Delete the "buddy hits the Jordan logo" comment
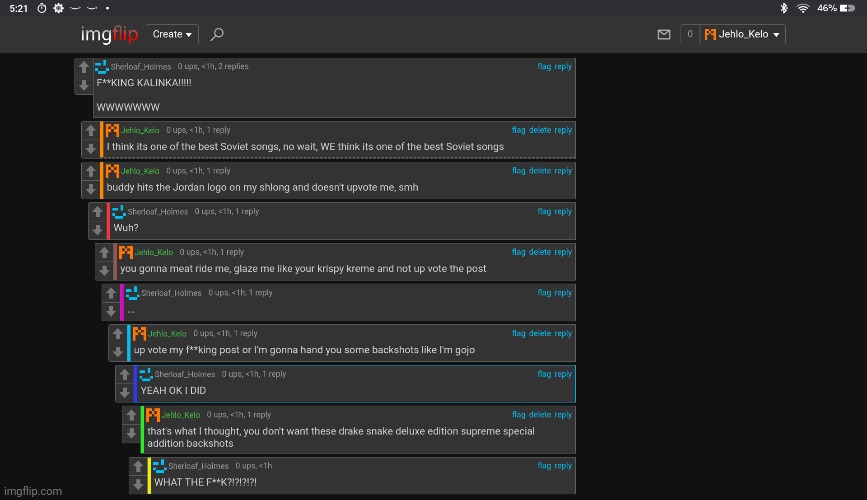The image size is (867, 500). coord(539,171)
